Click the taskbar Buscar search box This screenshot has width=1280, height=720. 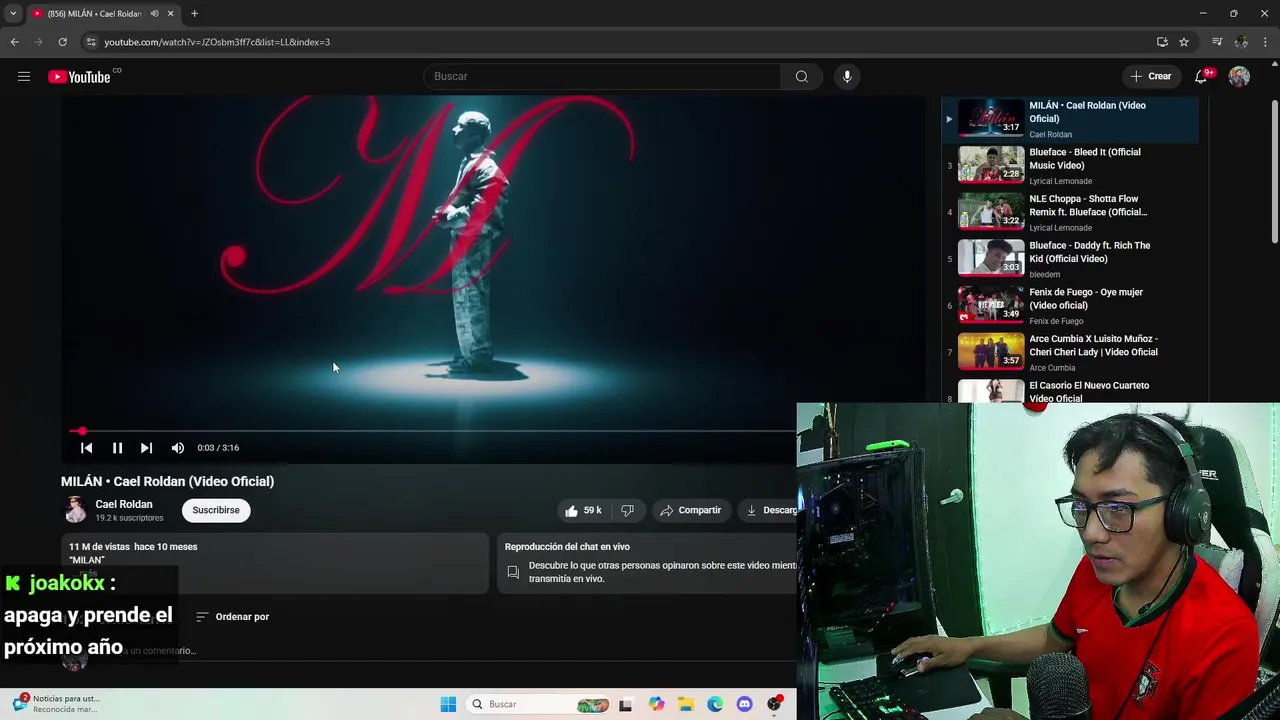click(x=540, y=704)
